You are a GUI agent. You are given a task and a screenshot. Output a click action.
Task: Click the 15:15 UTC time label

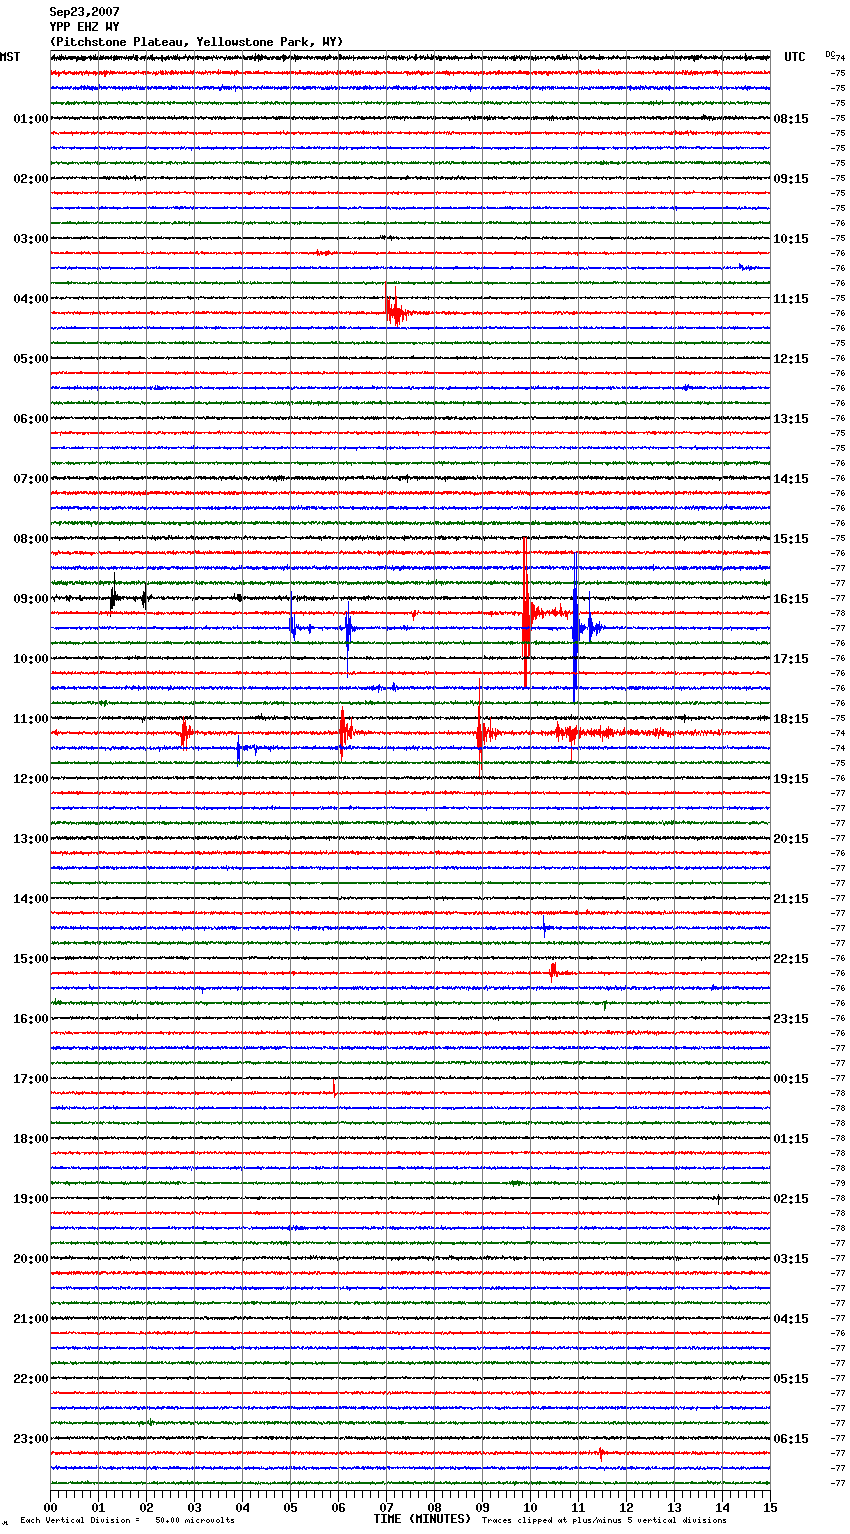pyautogui.click(x=791, y=539)
